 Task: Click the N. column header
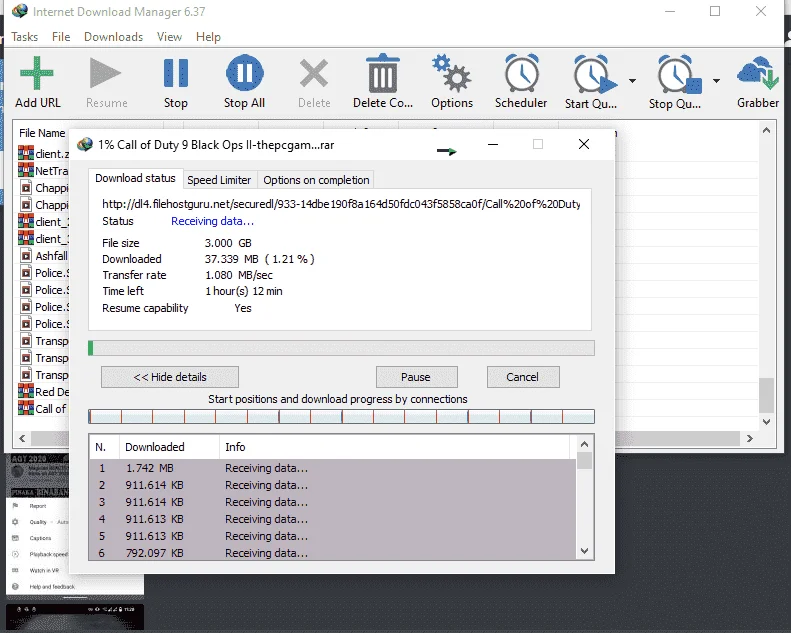(x=104, y=447)
